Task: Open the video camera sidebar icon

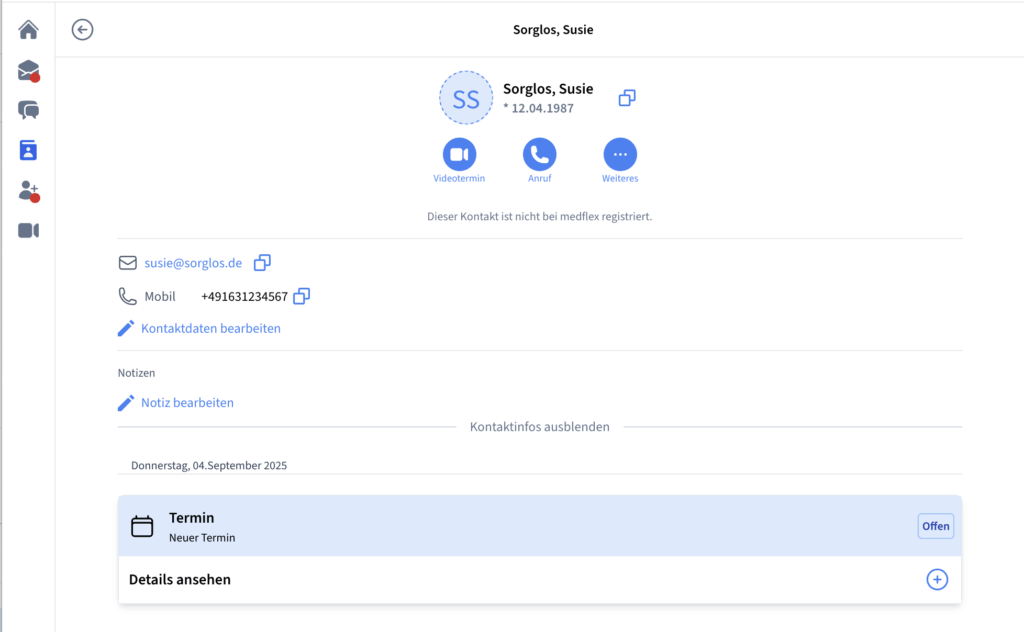Action: click(28, 231)
